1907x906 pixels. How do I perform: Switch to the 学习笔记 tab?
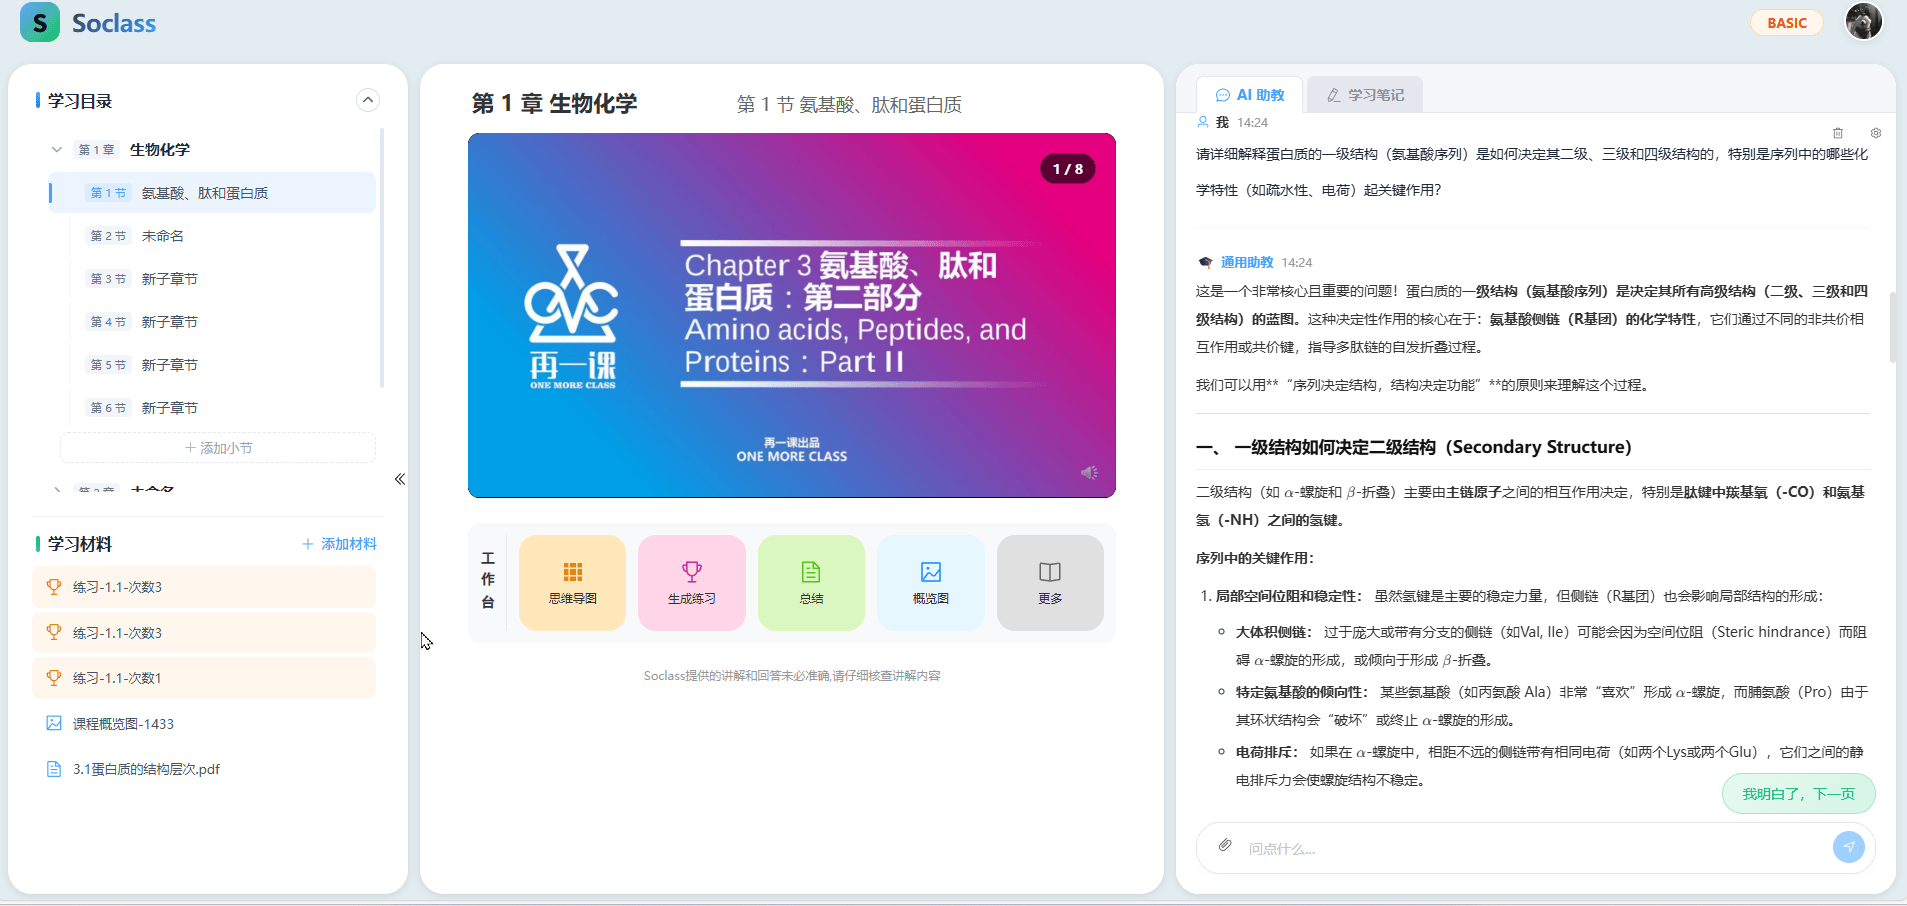(1365, 95)
